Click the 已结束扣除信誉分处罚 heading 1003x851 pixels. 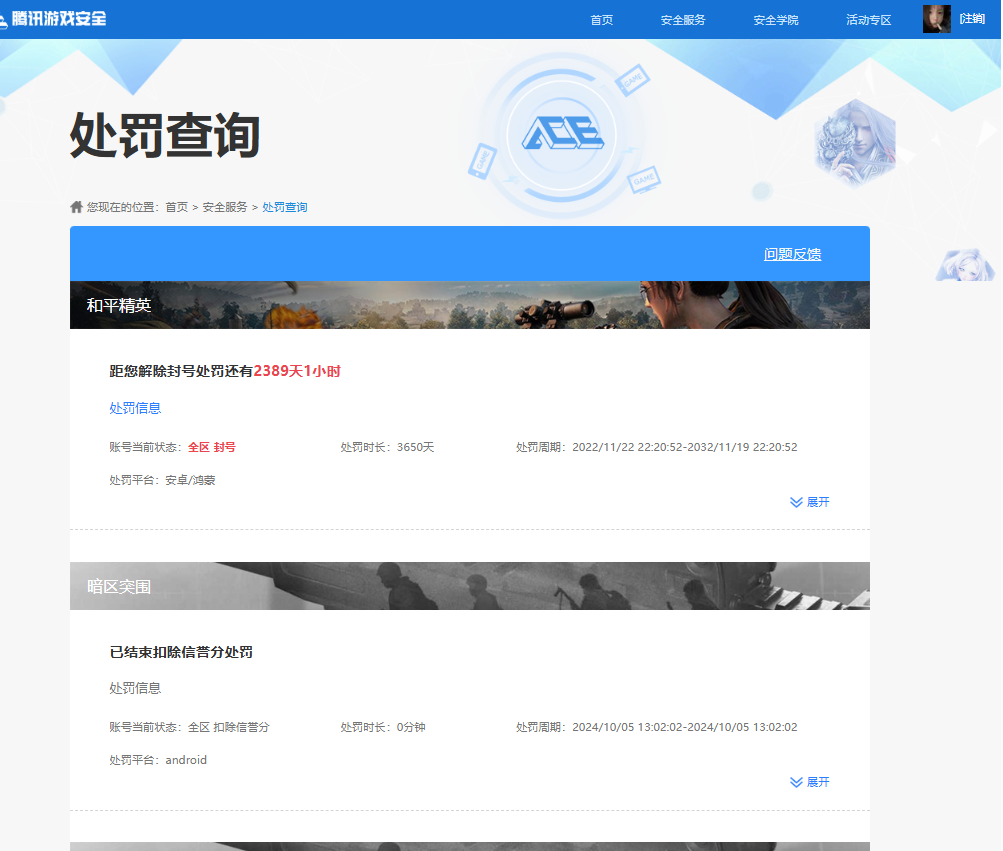(181, 652)
